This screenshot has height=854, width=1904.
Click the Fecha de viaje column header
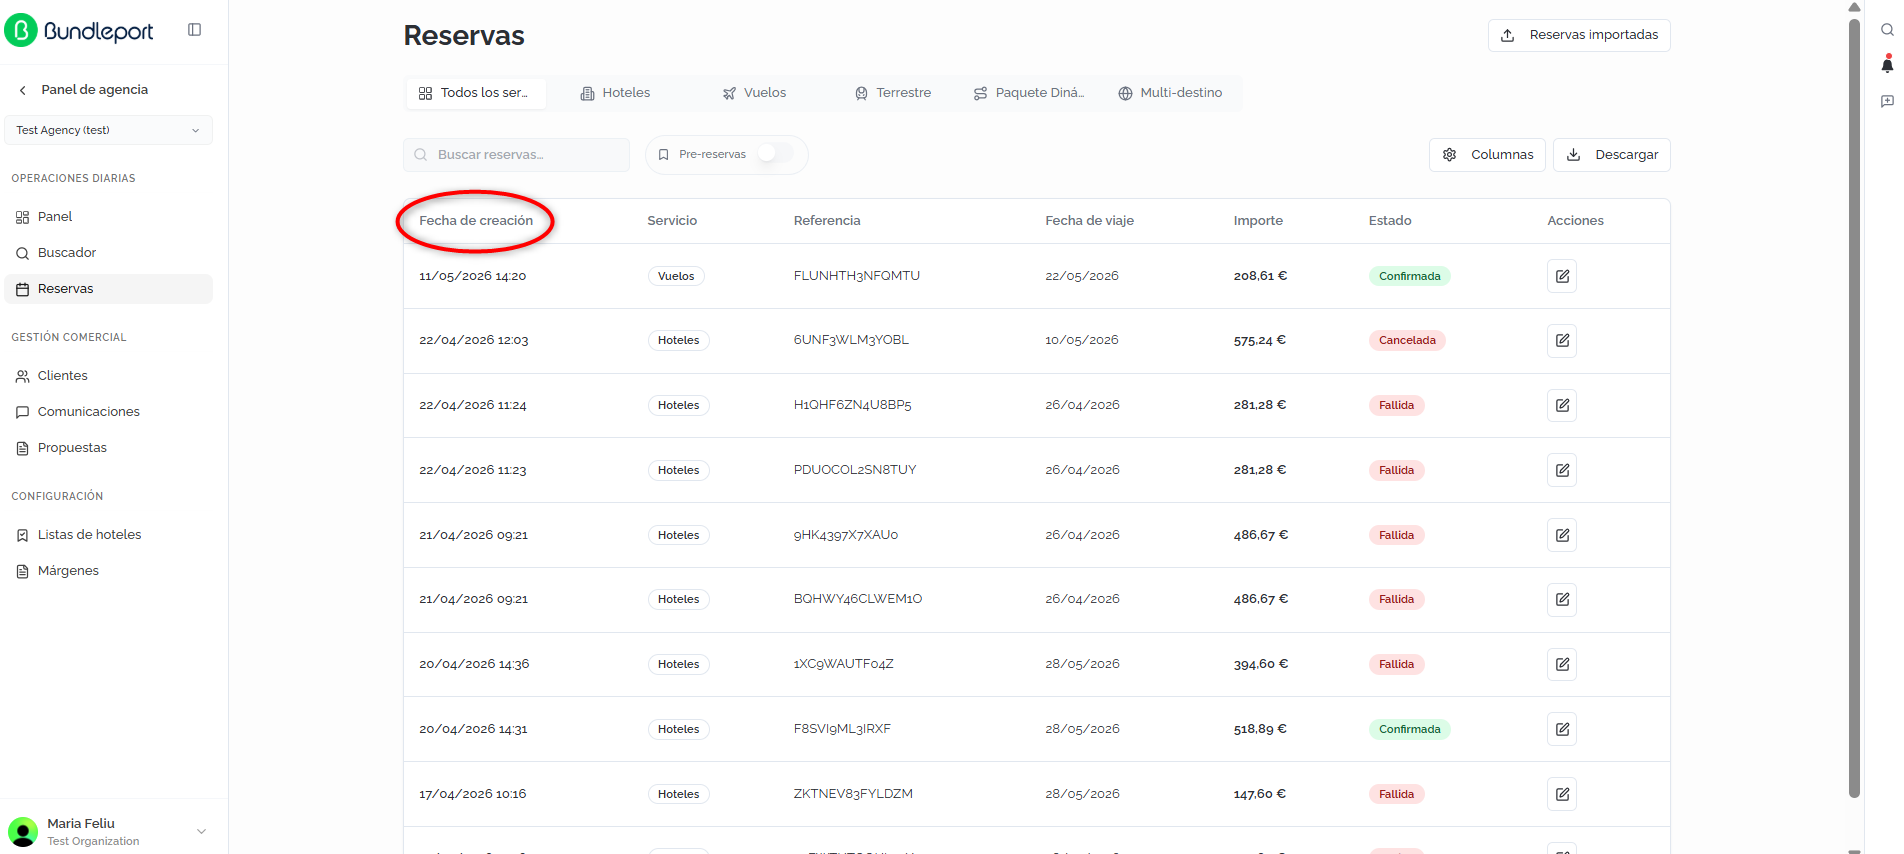[x=1089, y=221]
